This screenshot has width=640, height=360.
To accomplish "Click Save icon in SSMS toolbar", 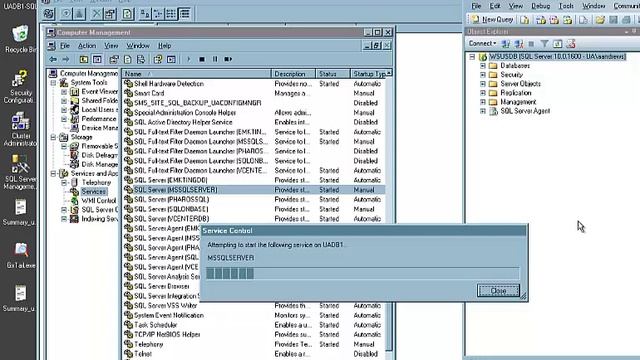I will 613,20.
